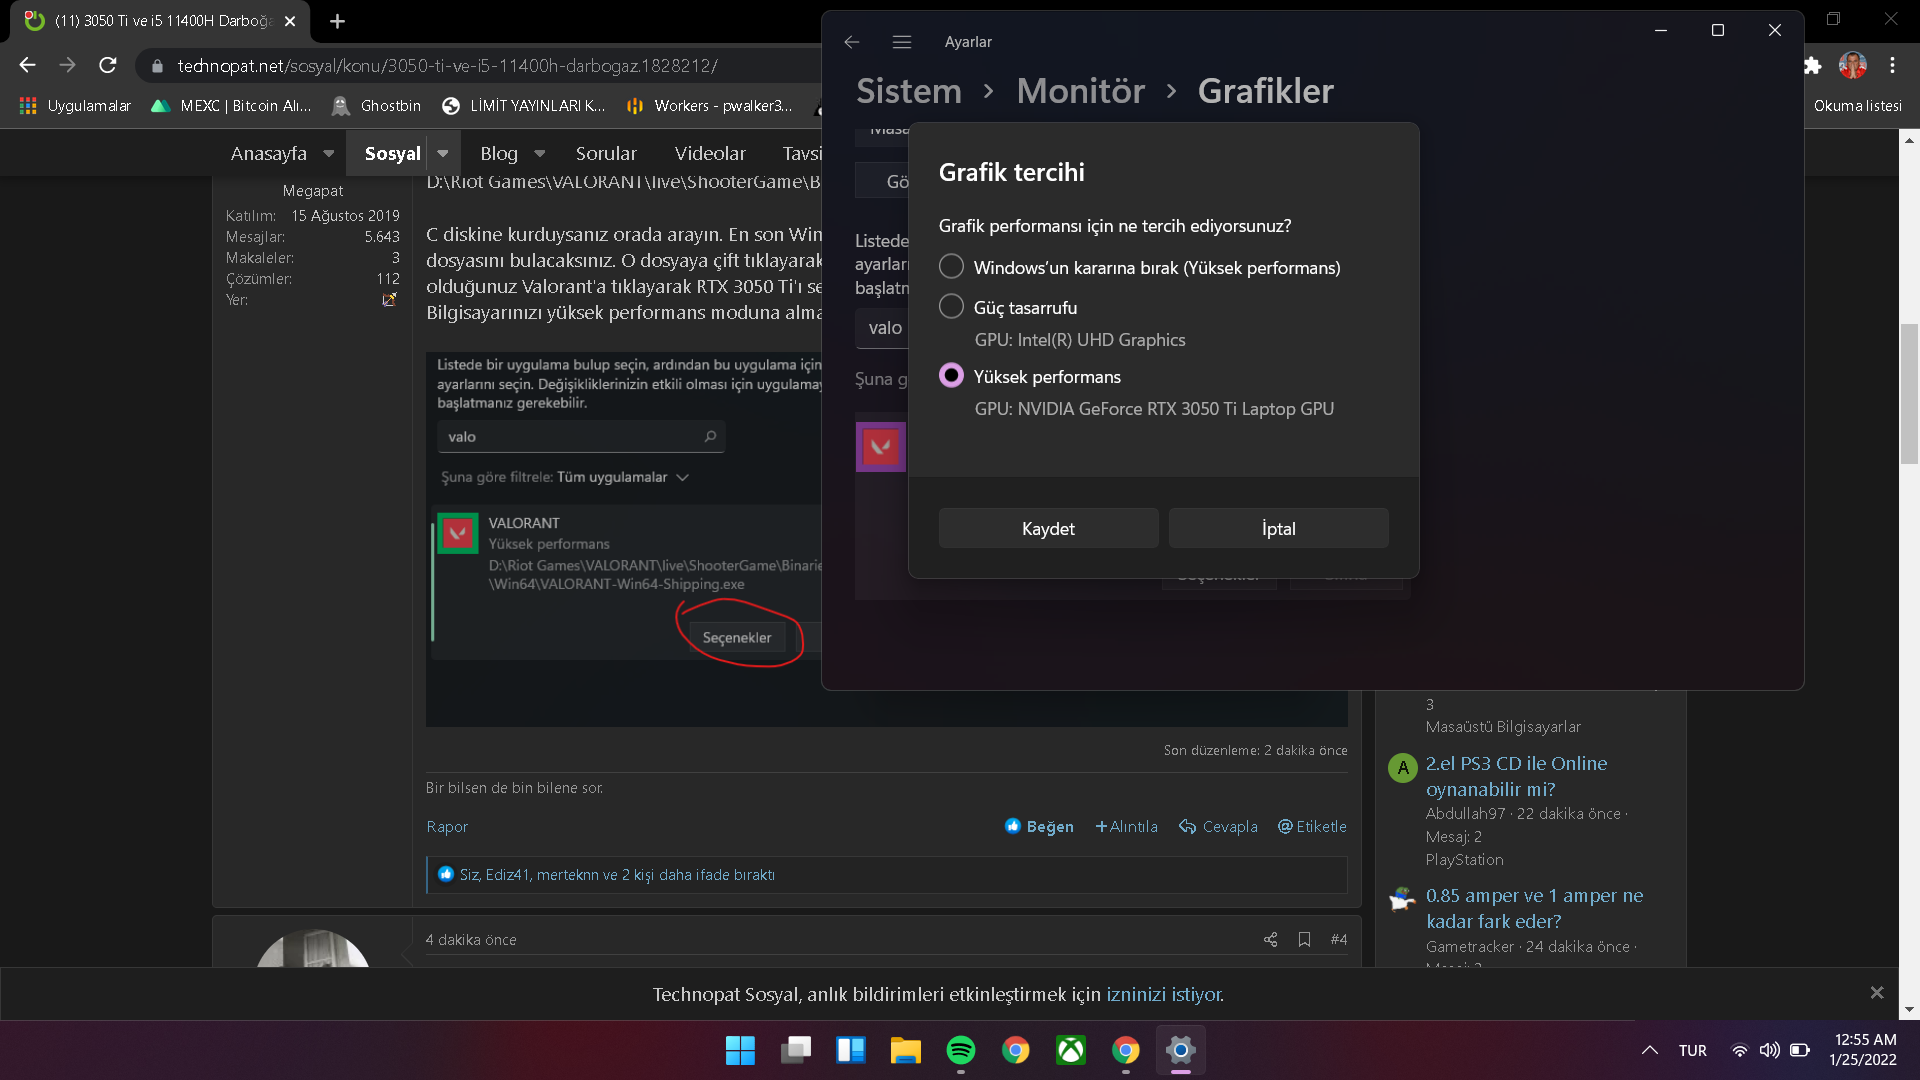
Task: Open the Settings hamburger navigation menu
Action: [x=901, y=42]
